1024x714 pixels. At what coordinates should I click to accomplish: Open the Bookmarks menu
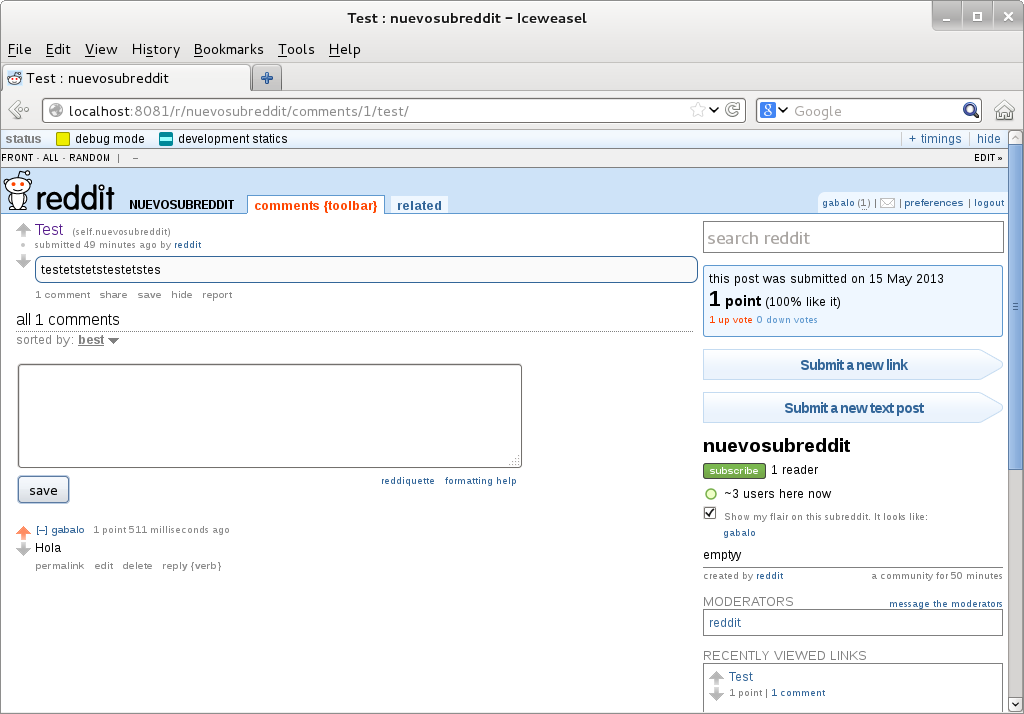[228, 49]
